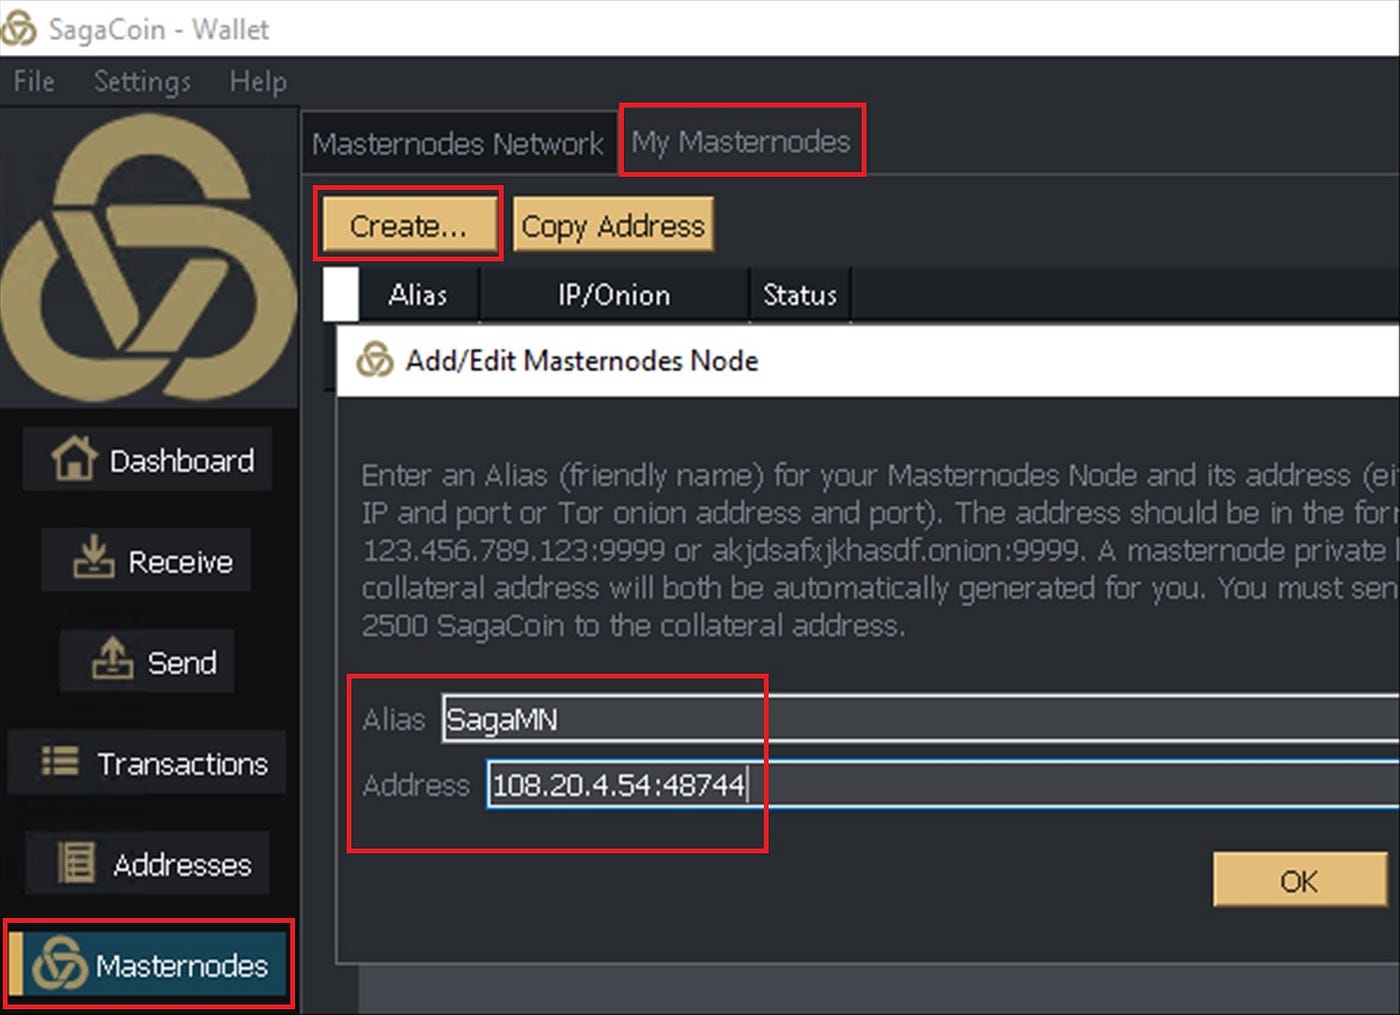Click the 'Add/Edit Masternodes Node' dialog title
The width and height of the screenshot is (1400, 1015).
tap(582, 360)
